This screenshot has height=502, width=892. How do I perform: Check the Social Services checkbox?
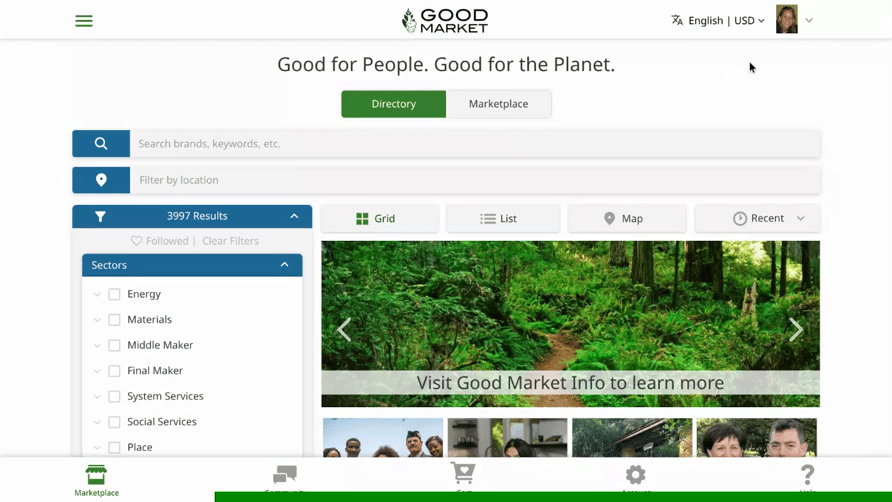pyautogui.click(x=114, y=422)
